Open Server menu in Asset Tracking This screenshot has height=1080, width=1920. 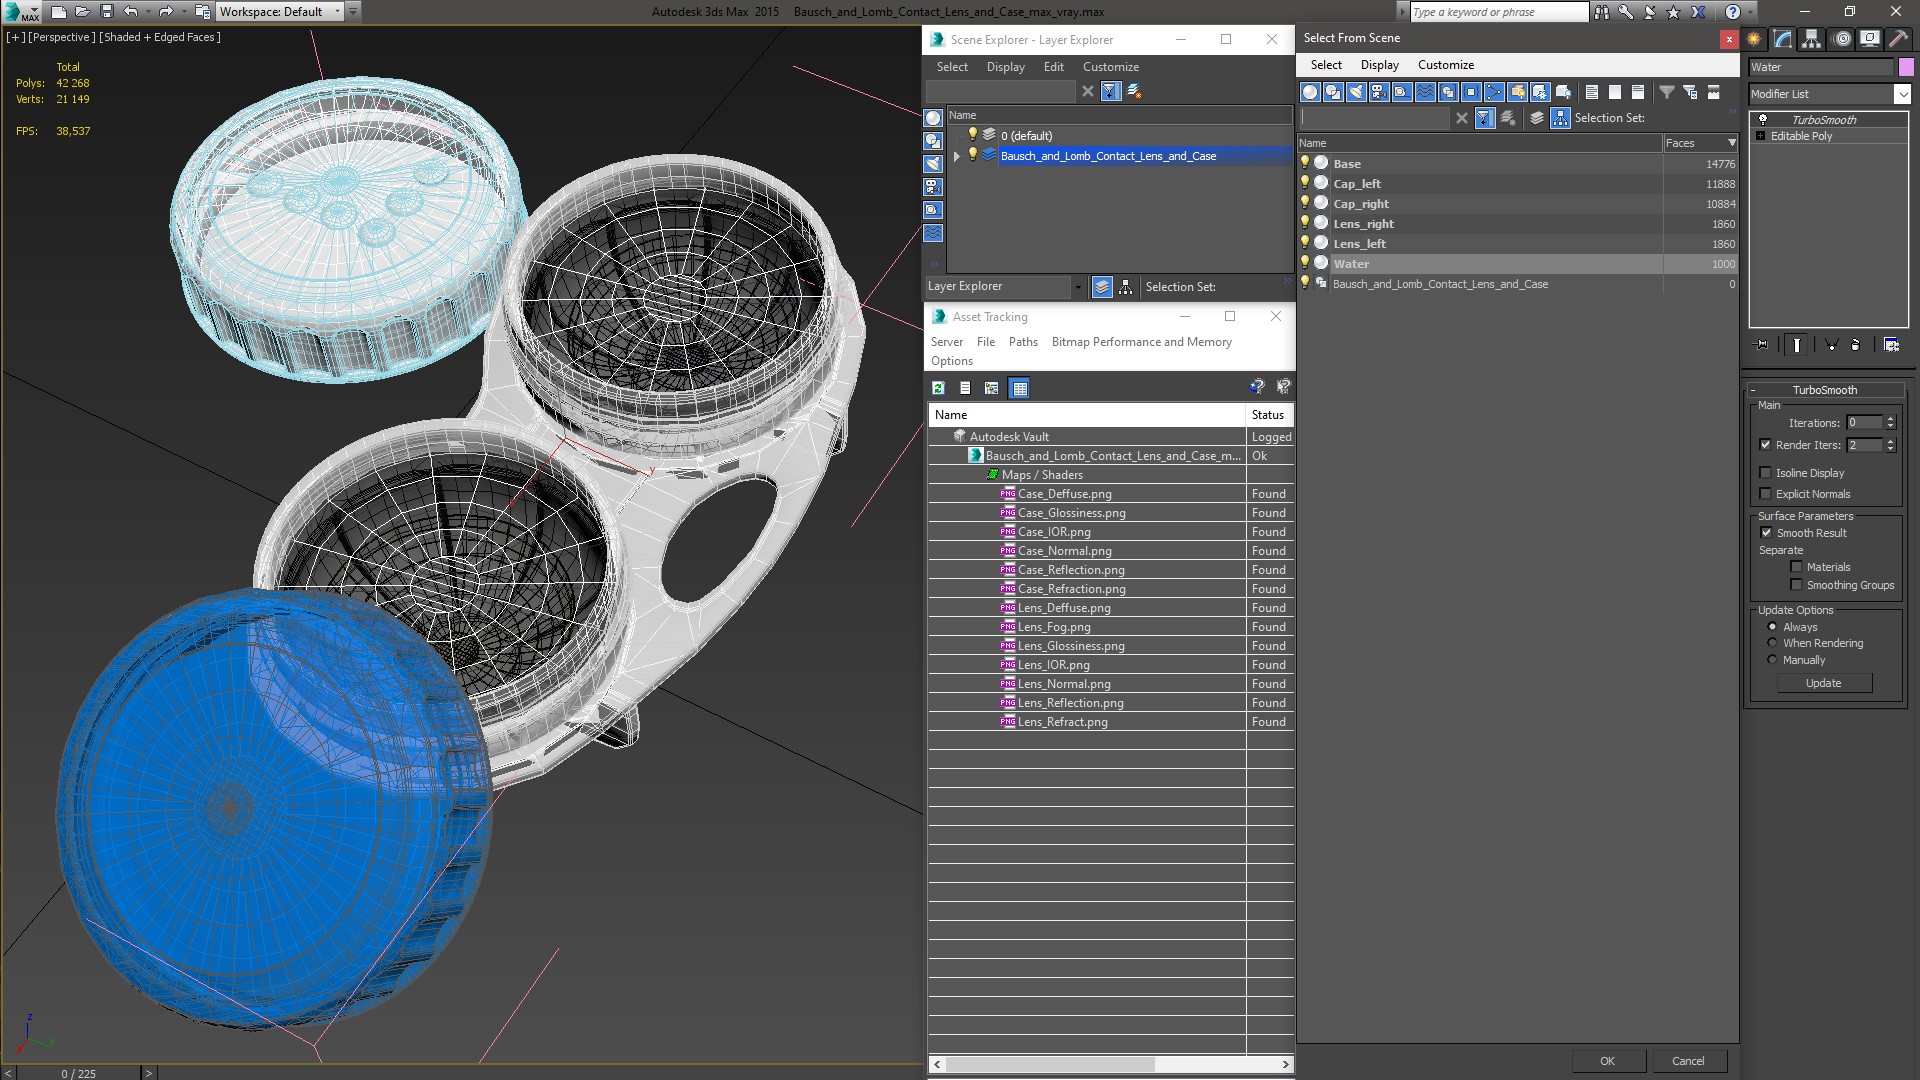(946, 342)
